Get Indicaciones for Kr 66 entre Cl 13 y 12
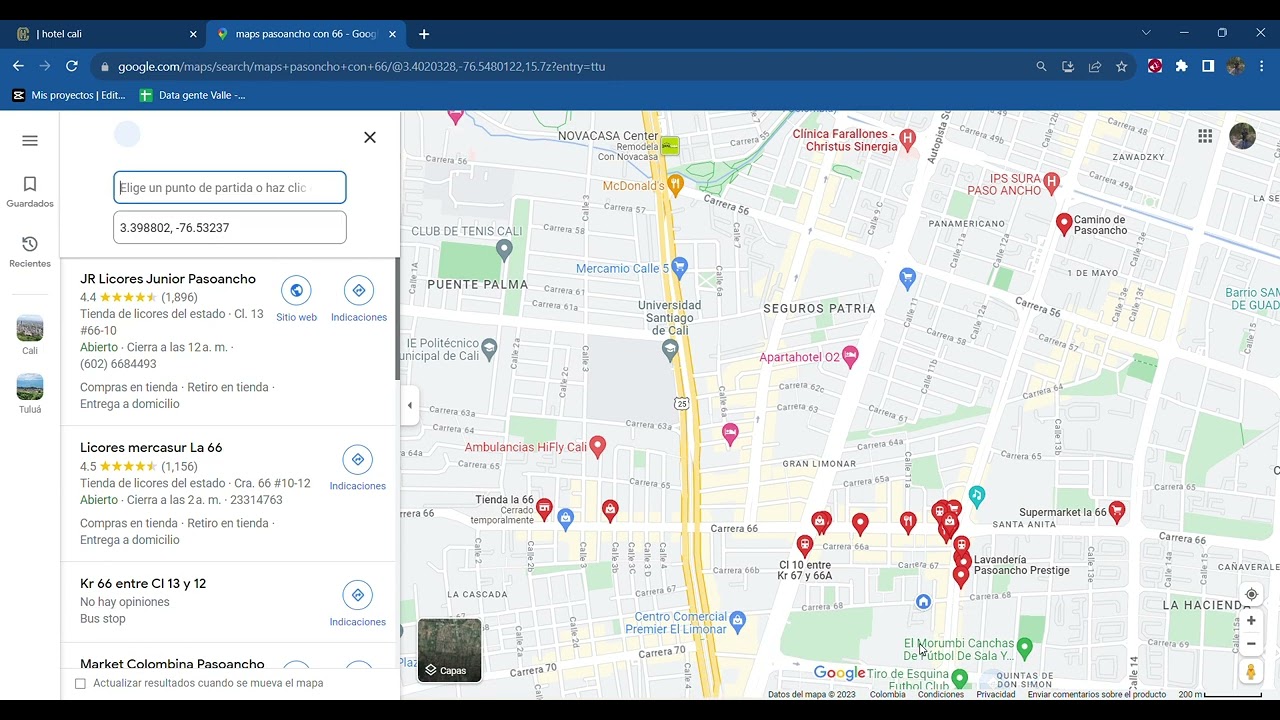 click(x=358, y=604)
